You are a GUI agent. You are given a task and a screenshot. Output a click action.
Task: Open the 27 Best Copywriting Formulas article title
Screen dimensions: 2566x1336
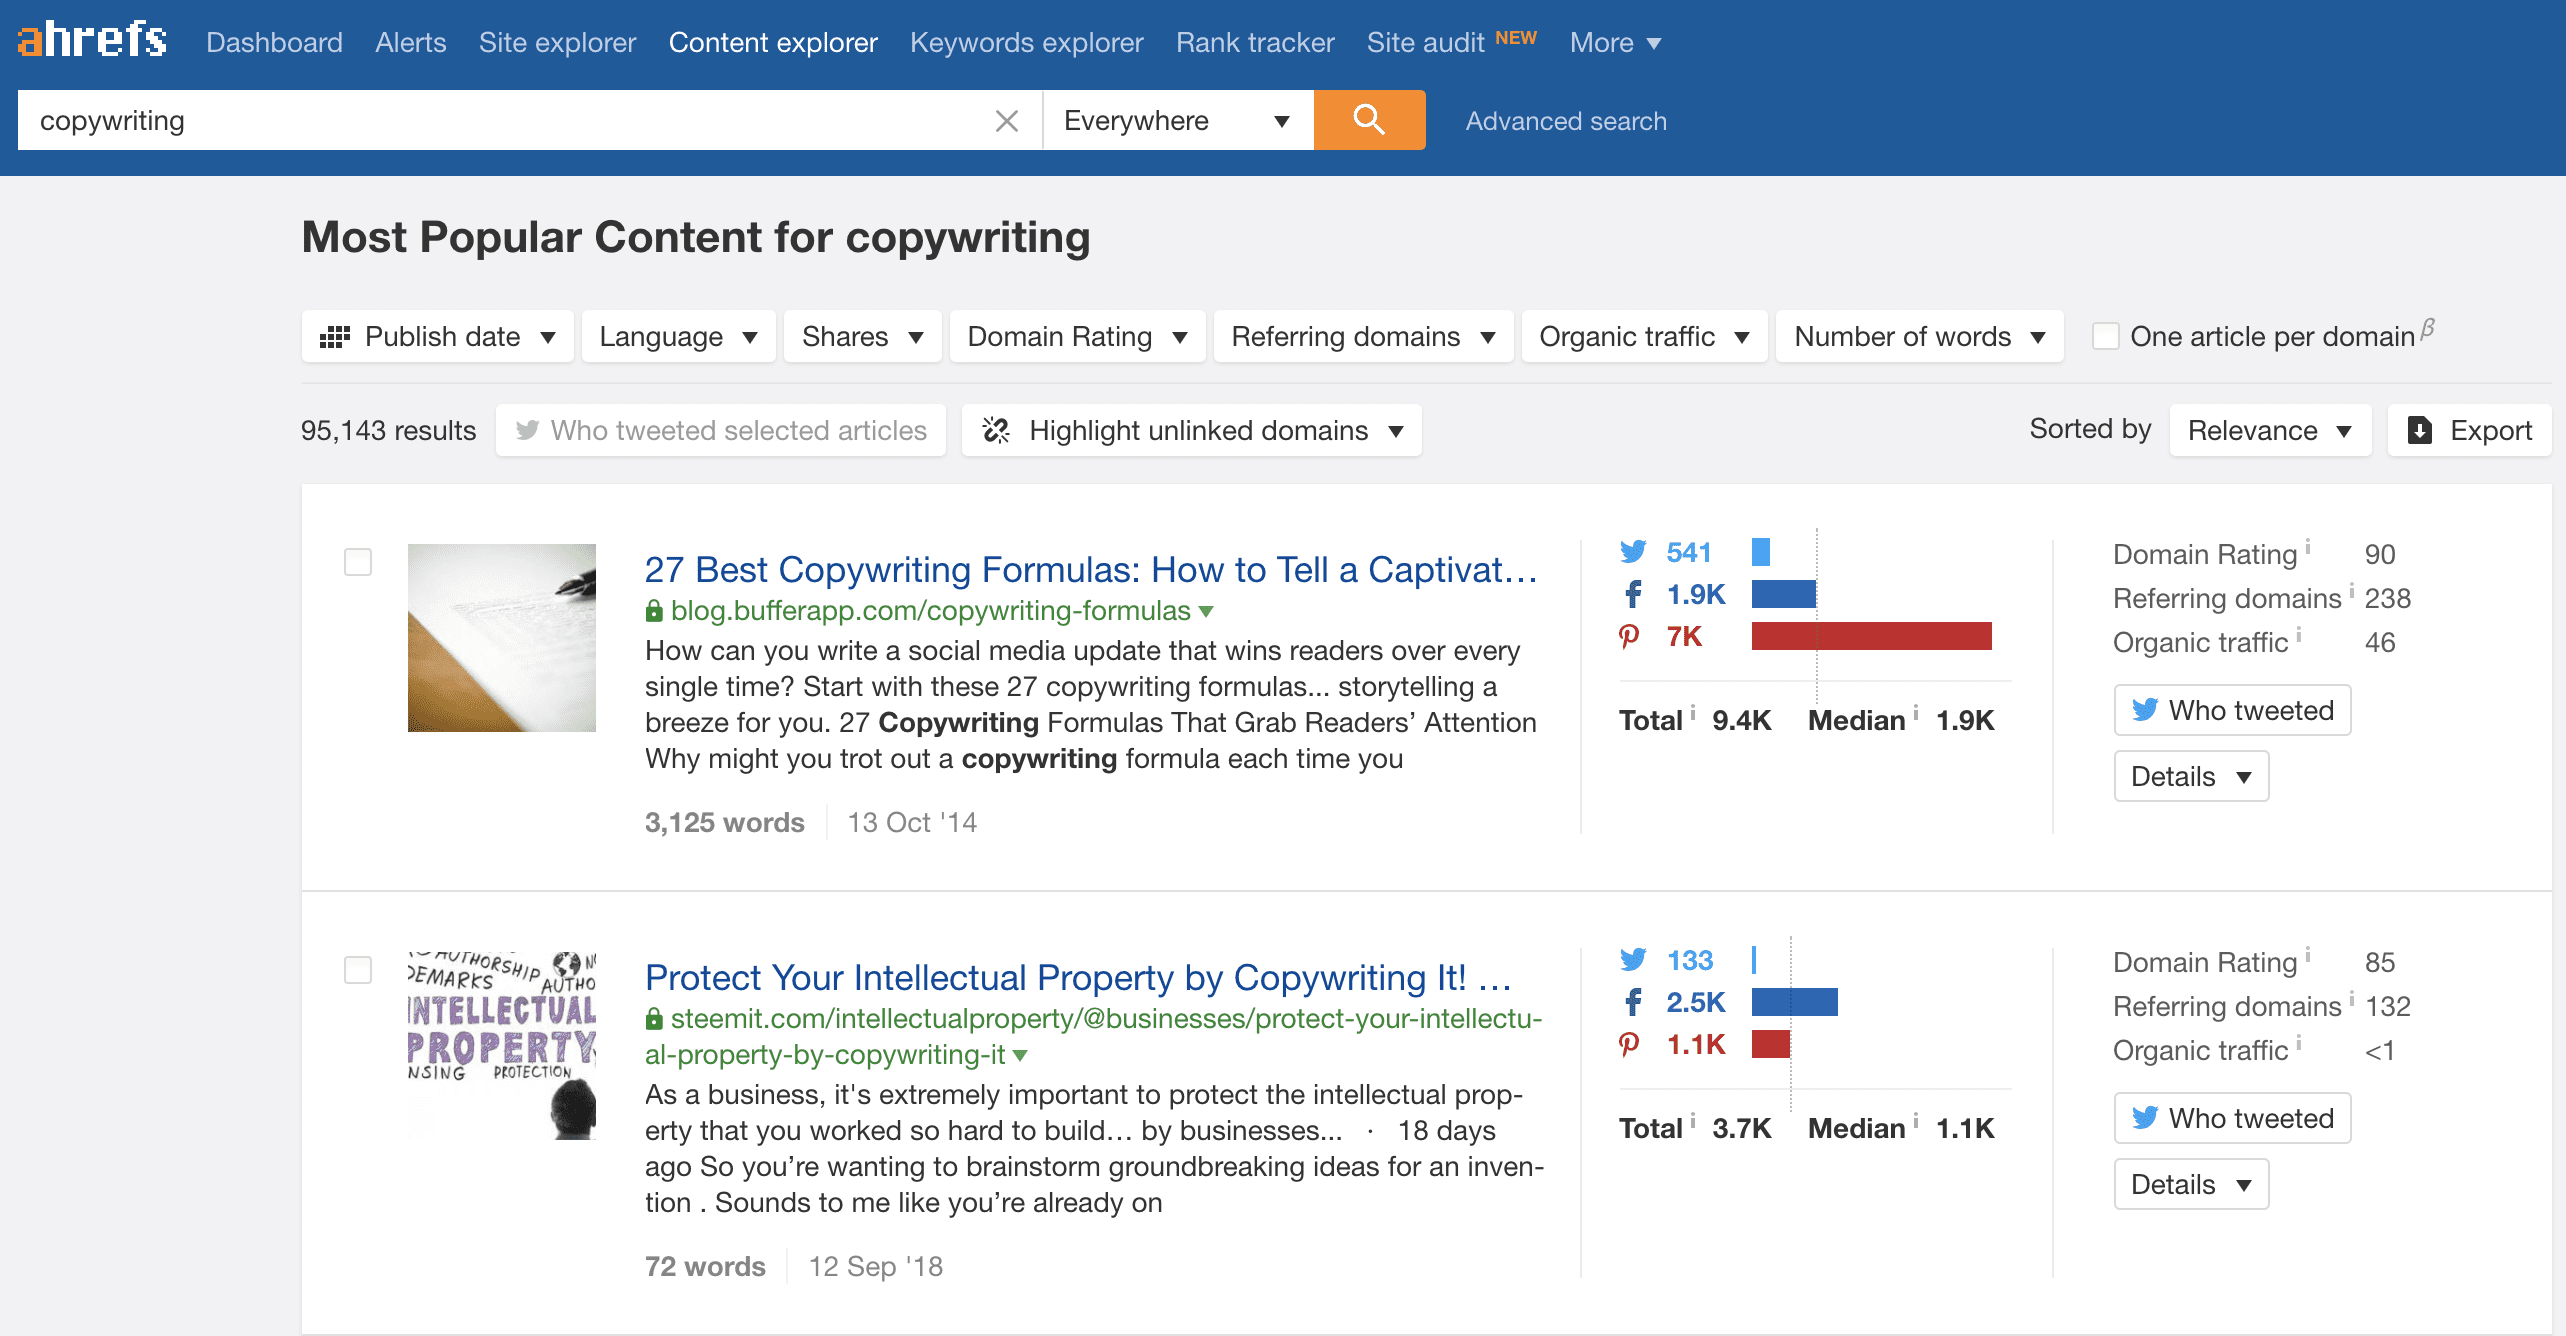1091,569
